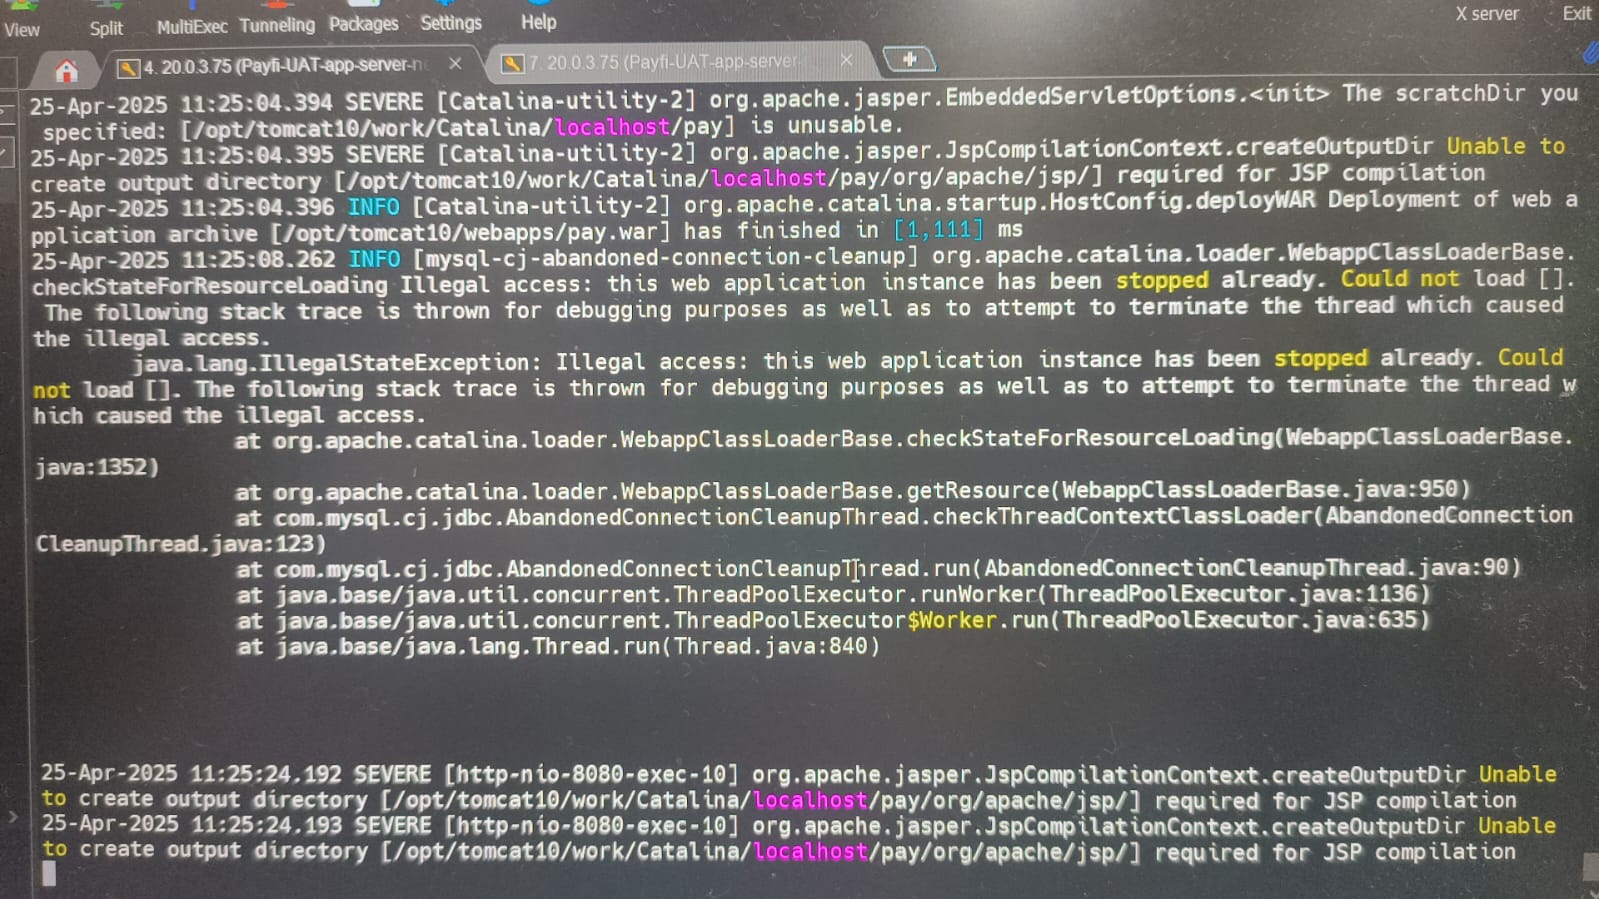This screenshot has width=1599, height=899.
Task: Select session tab 4. 20.0.3.75 Payfi-UAT-app-server
Action: coord(286,66)
